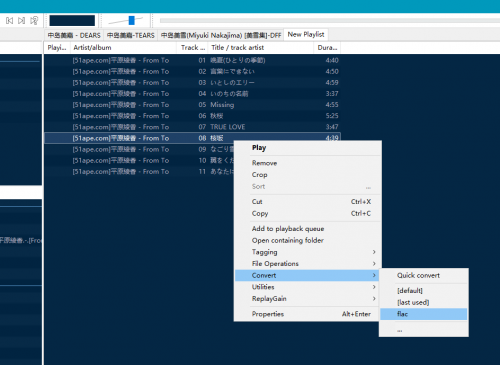Screen dimensions: 500x365
Task: Click the random playback icon
Action: (x=34, y=21)
